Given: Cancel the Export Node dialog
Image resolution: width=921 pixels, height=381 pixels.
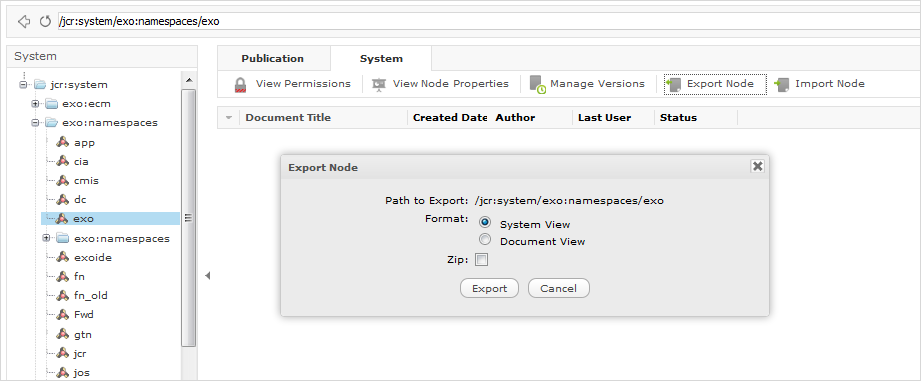Looking at the screenshot, I should click(x=559, y=288).
